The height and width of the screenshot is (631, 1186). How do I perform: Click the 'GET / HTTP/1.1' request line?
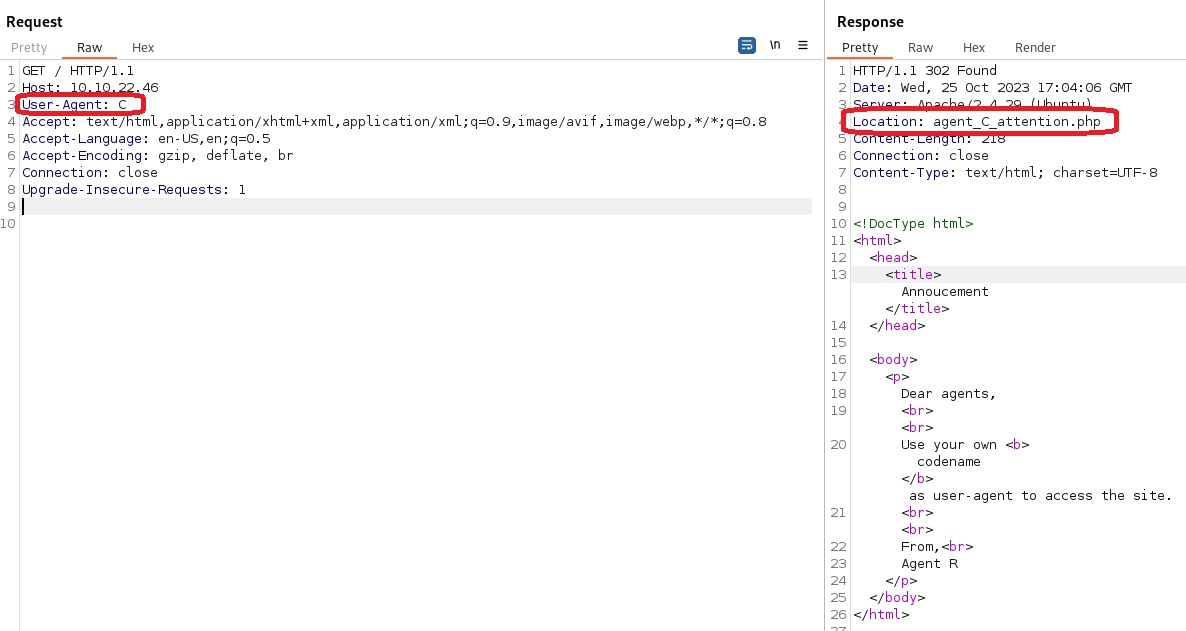pyautogui.click(x=78, y=70)
